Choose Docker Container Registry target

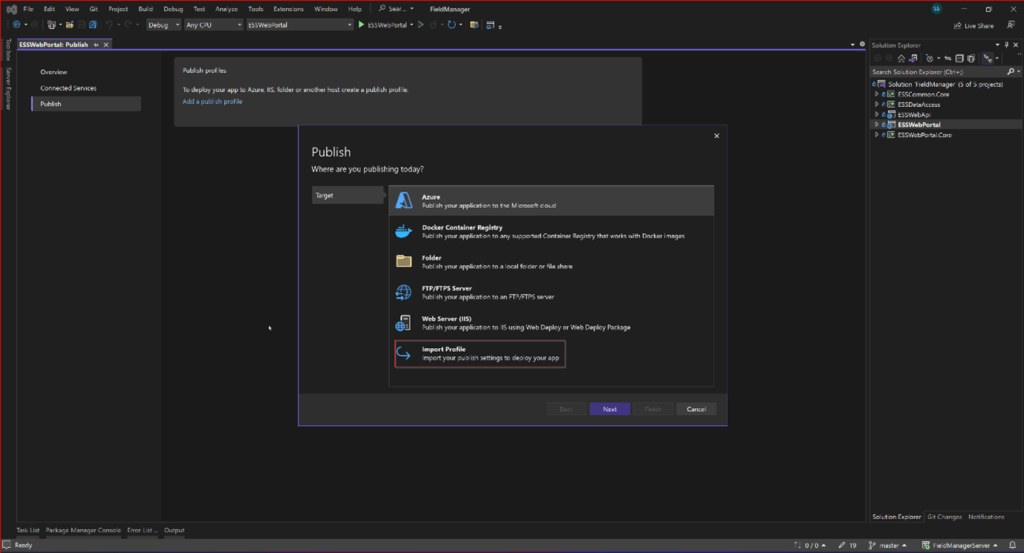pyautogui.click(x=551, y=231)
